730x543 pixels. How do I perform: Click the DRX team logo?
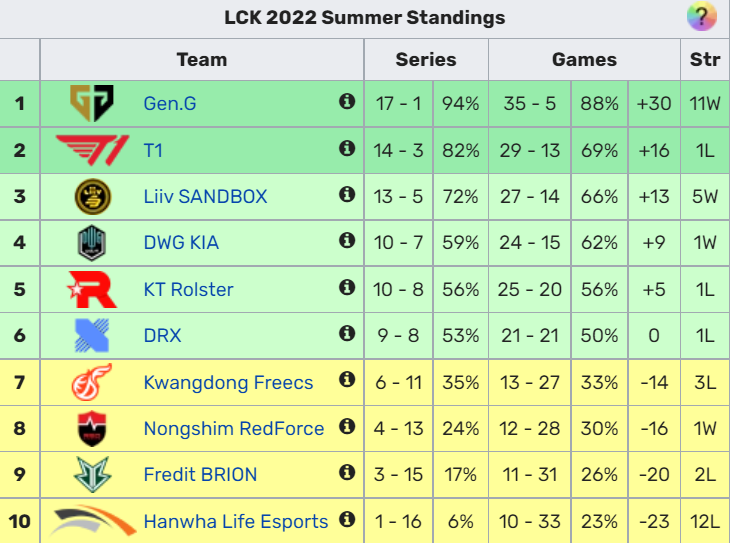pos(92,335)
